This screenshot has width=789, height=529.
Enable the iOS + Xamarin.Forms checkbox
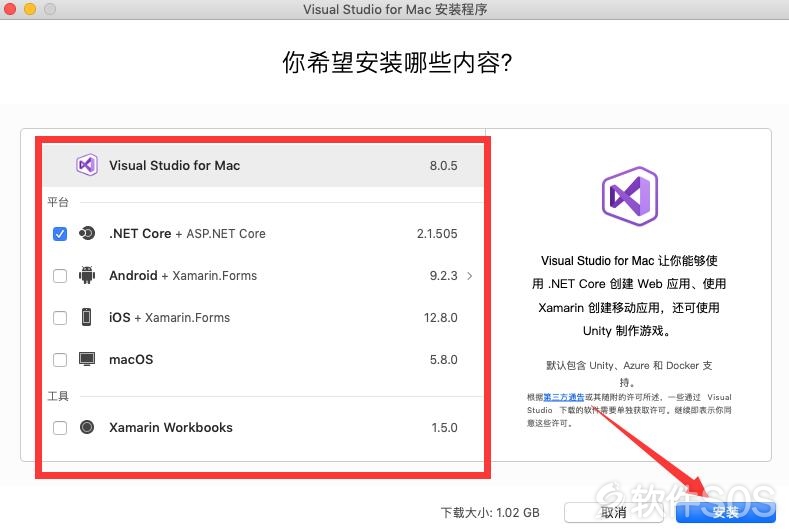(60, 318)
